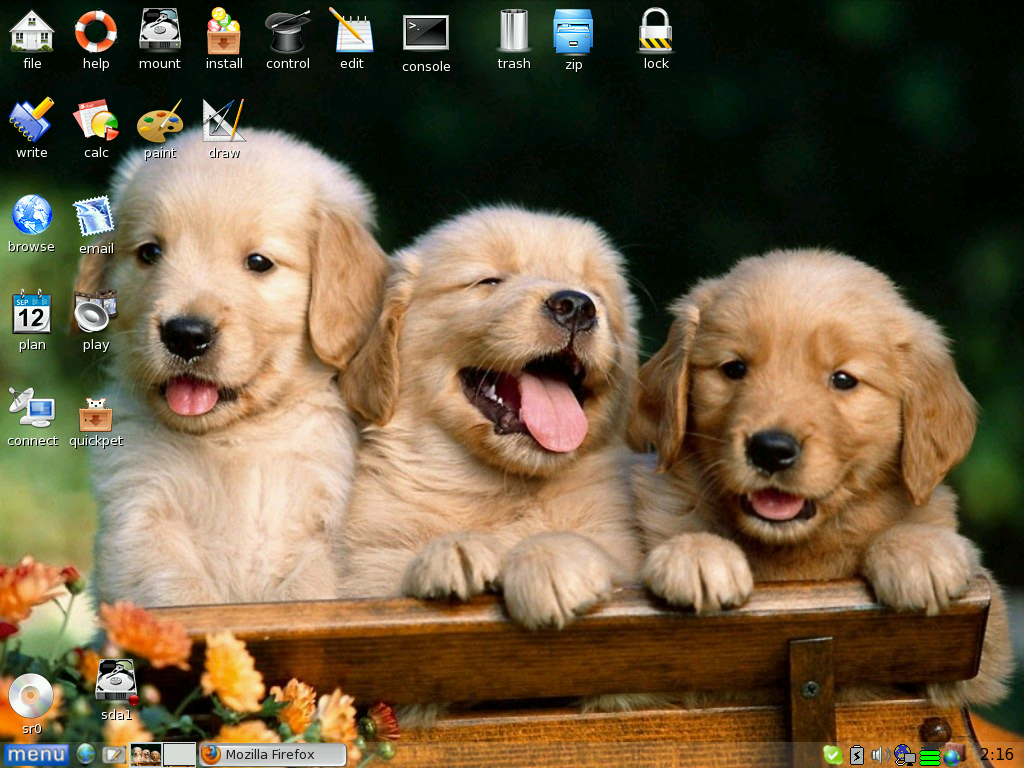Open the console terminal icon
1024x768 pixels.
coord(426,33)
